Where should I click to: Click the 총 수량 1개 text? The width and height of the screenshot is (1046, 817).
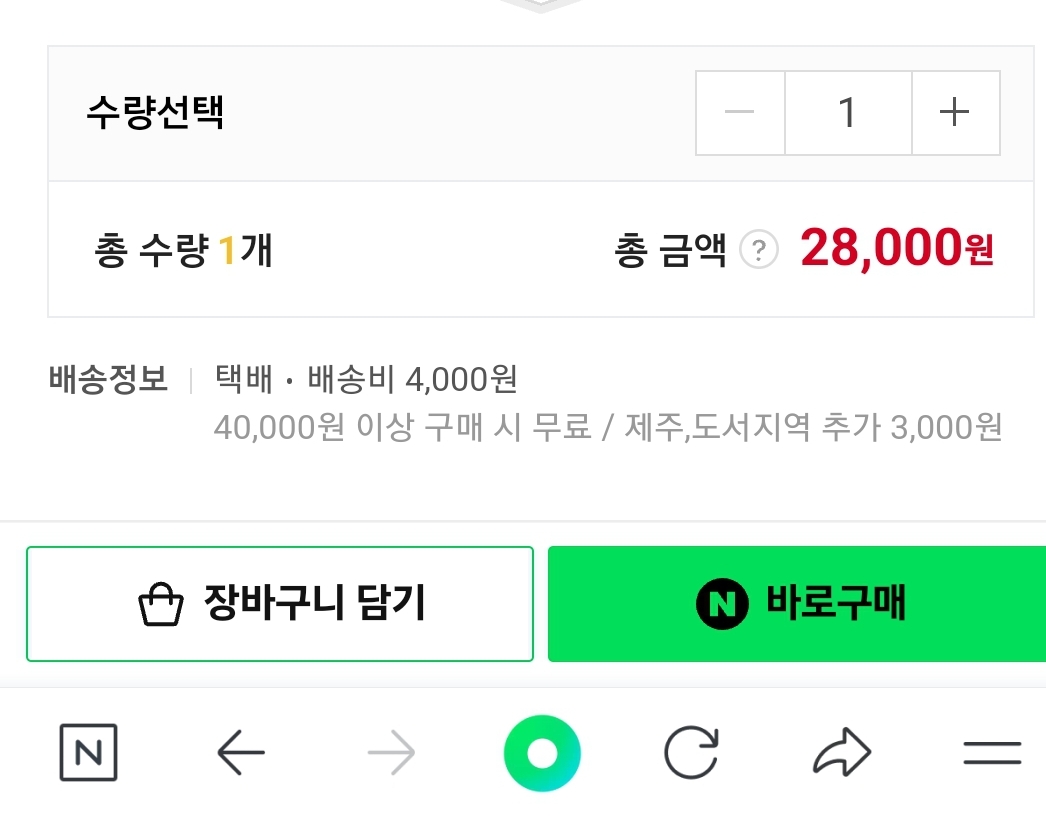click(x=181, y=249)
